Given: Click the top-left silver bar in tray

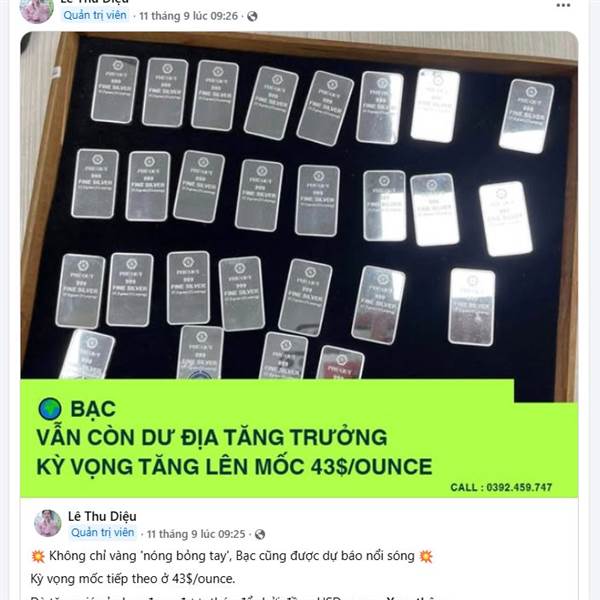Looking at the screenshot, I should pyautogui.click(x=115, y=89).
